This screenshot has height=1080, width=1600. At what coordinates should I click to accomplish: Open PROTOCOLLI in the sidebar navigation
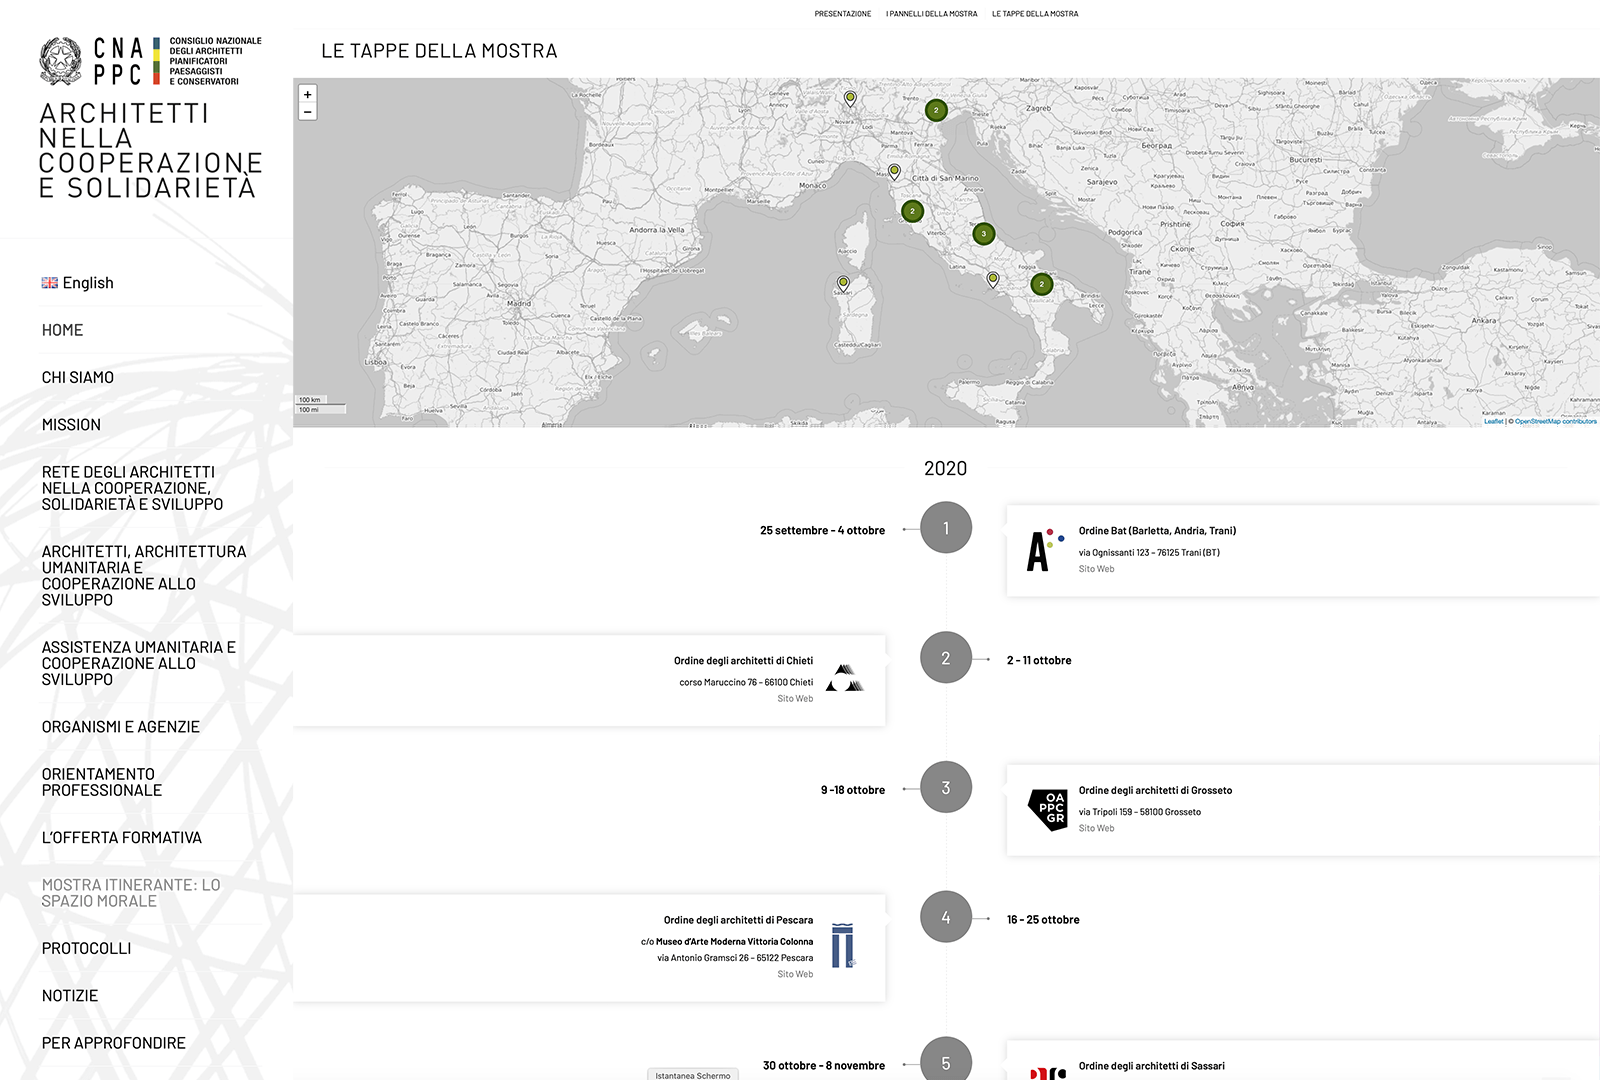(x=87, y=948)
